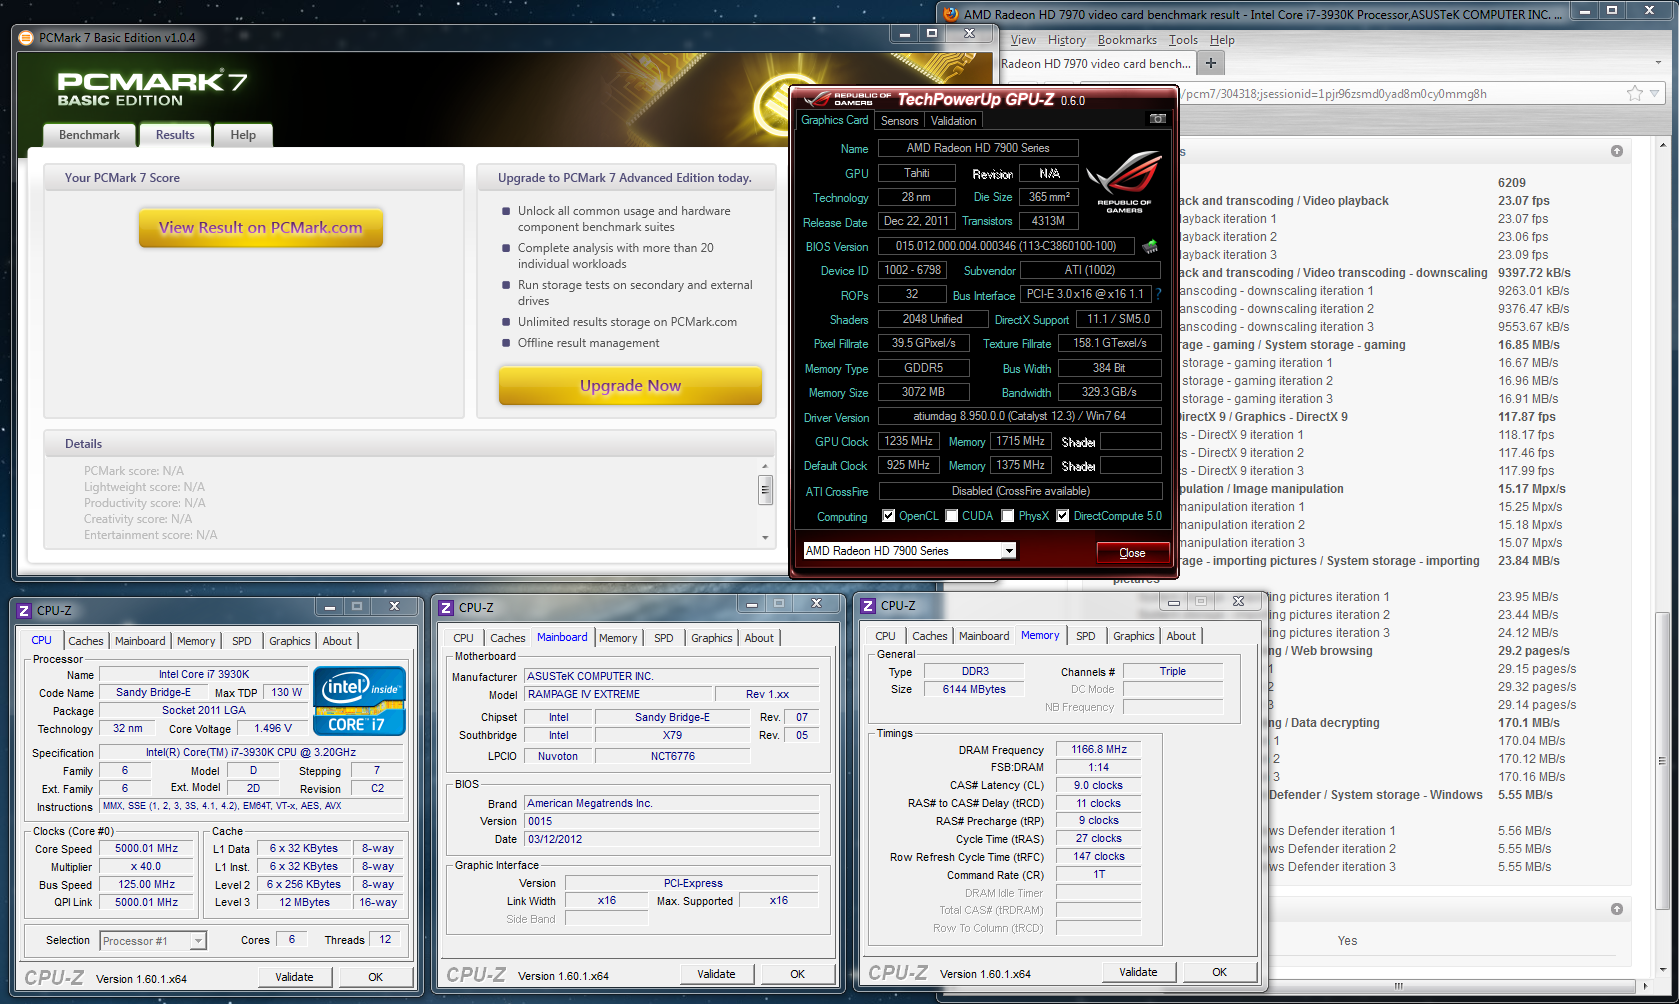Open the Help tab in PCMark 7
The width and height of the screenshot is (1679, 1004).
(243, 135)
